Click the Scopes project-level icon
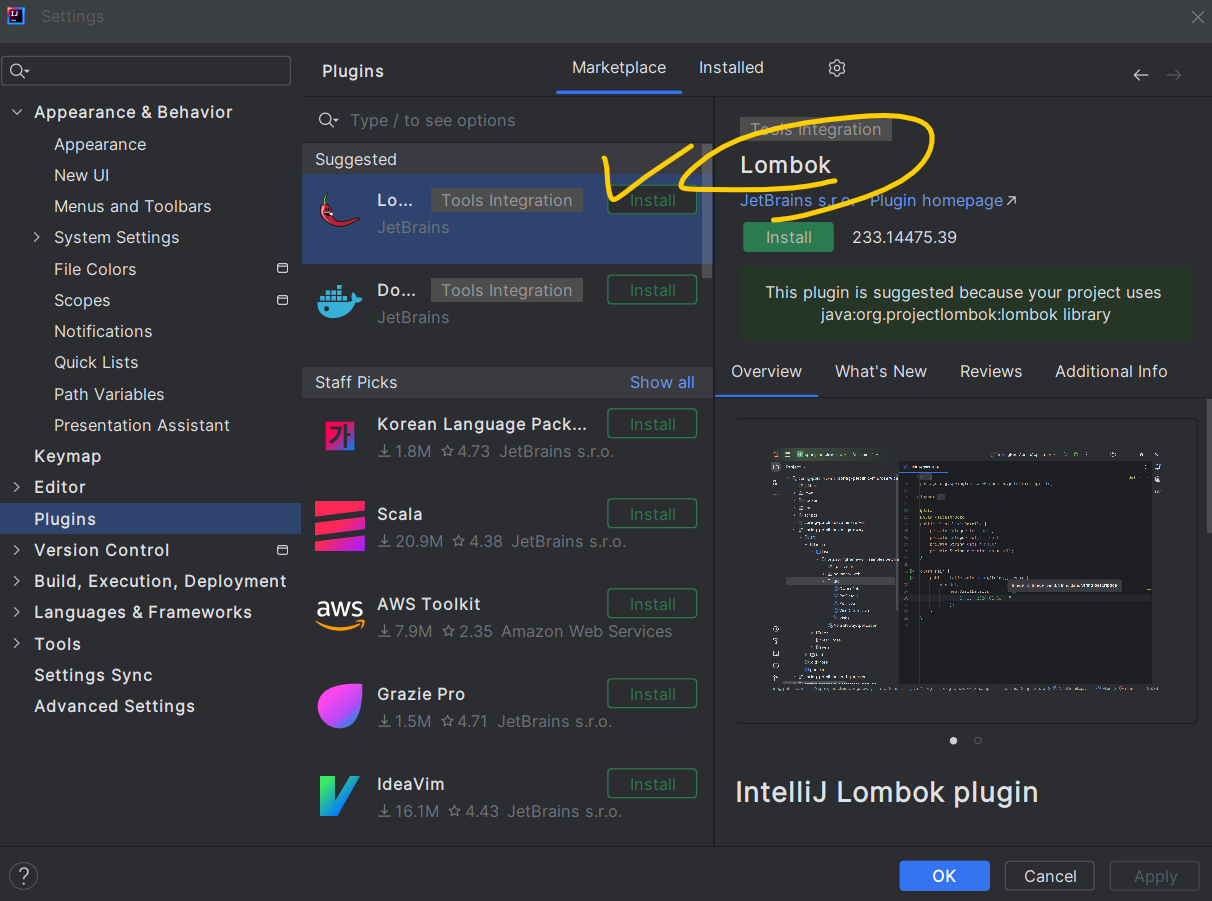1212x901 pixels. click(282, 300)
